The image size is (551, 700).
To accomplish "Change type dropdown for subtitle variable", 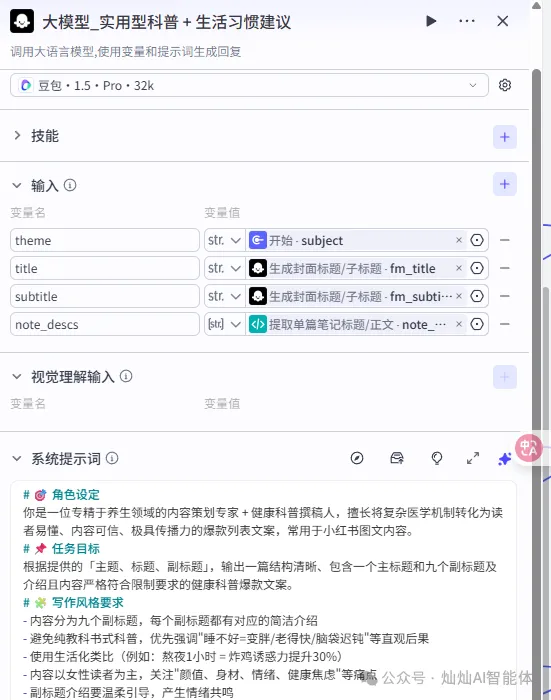I will (225, 296).
